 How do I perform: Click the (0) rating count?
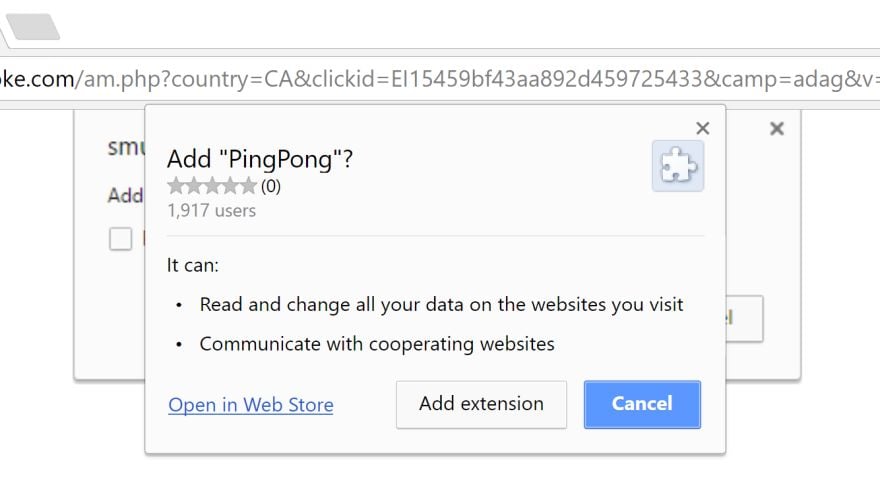pos(271,186)
